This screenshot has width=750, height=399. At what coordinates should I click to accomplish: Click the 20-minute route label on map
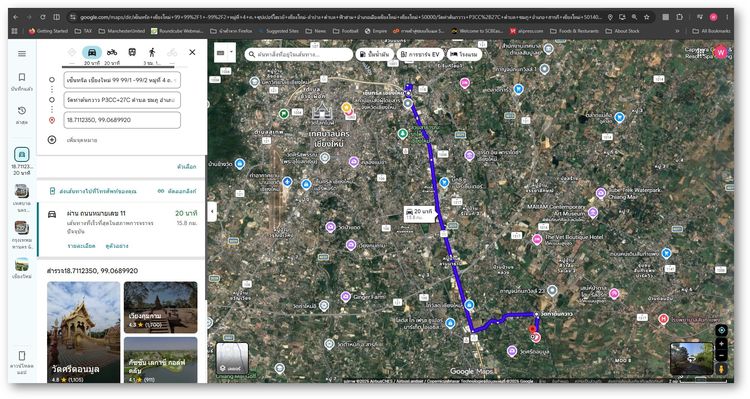coord(419,213)
